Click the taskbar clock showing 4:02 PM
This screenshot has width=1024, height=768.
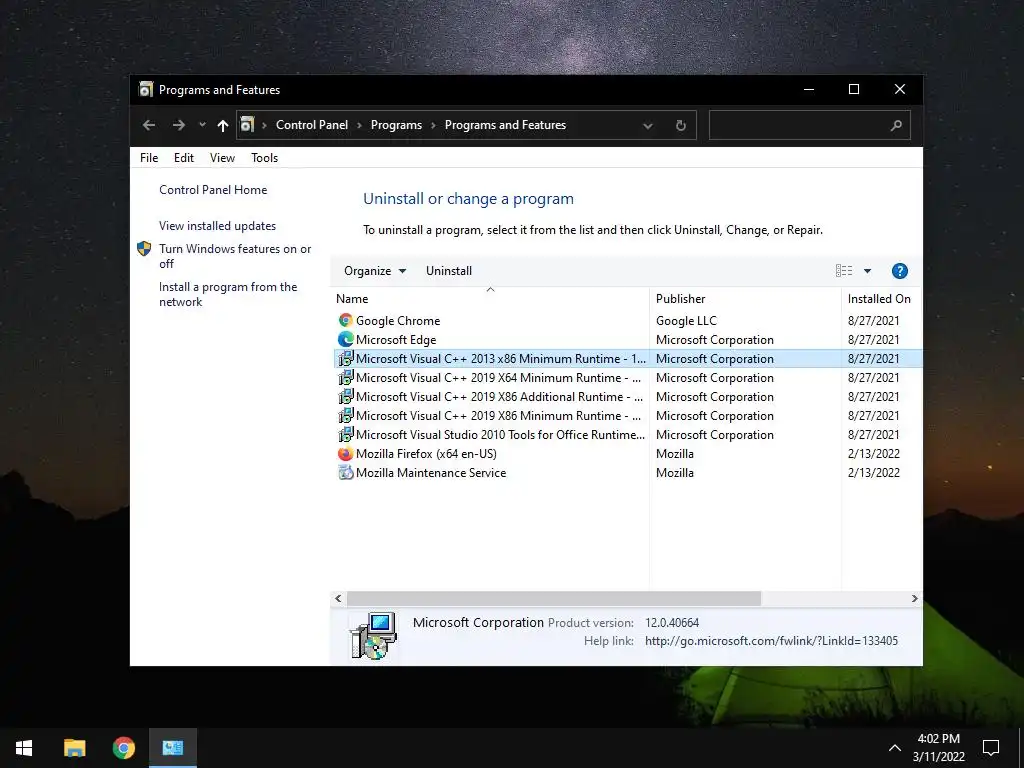pyautogui.click(x=938, y=748)
